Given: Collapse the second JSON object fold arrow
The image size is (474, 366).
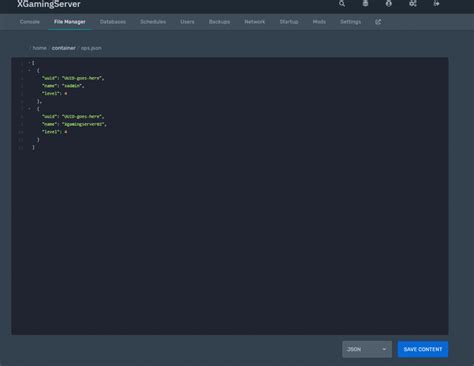Looking at the screenshot, I should tap(29, 109).
